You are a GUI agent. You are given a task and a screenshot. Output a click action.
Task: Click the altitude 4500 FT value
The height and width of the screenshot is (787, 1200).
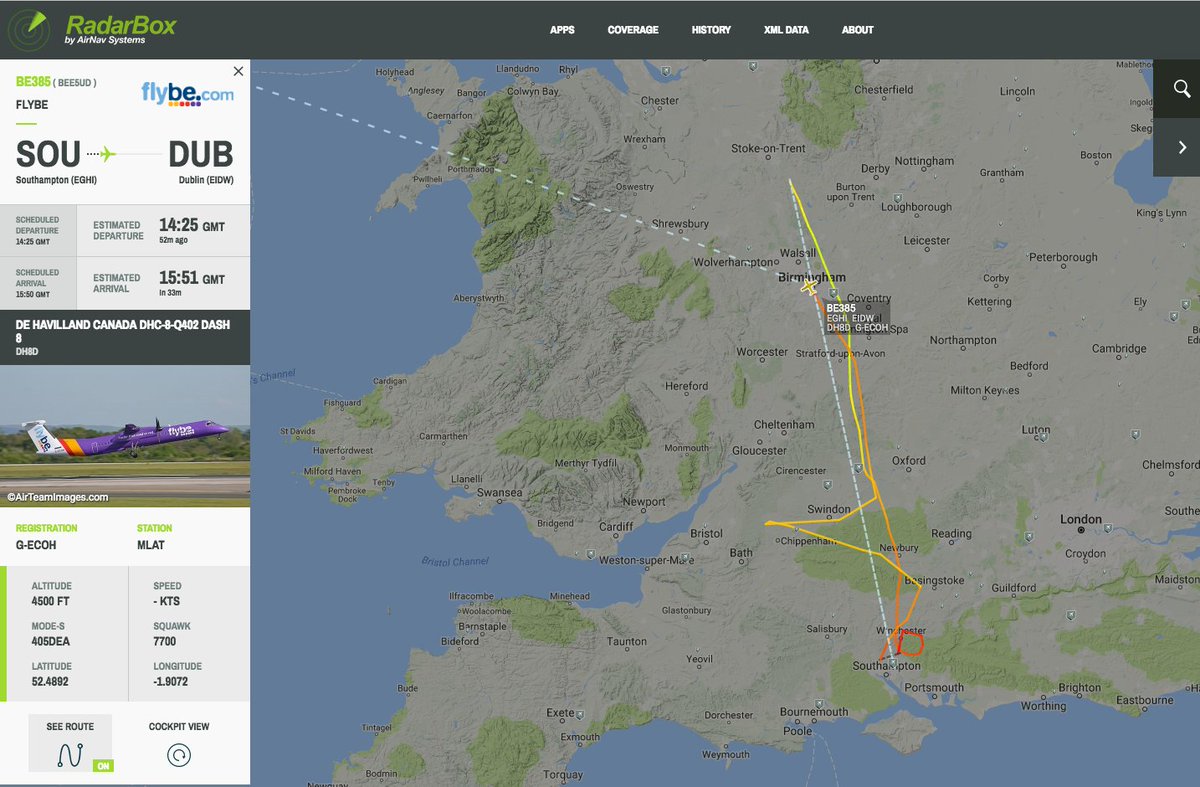pos(50,601)
